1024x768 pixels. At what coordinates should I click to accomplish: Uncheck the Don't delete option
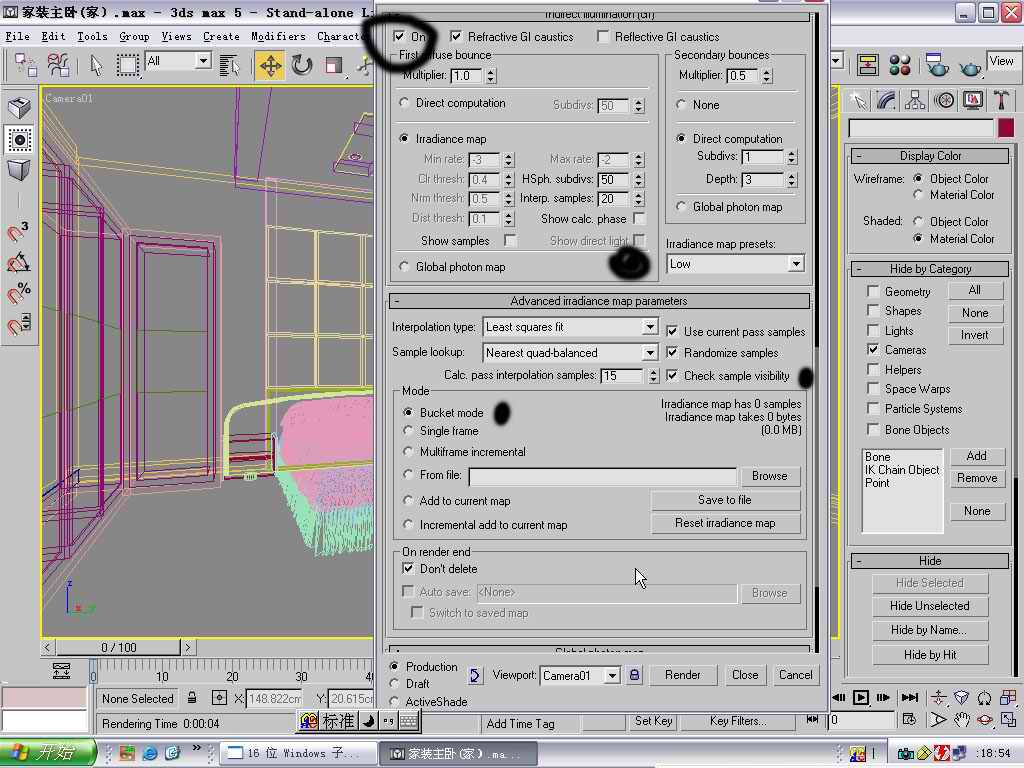(x=408, y=568)
